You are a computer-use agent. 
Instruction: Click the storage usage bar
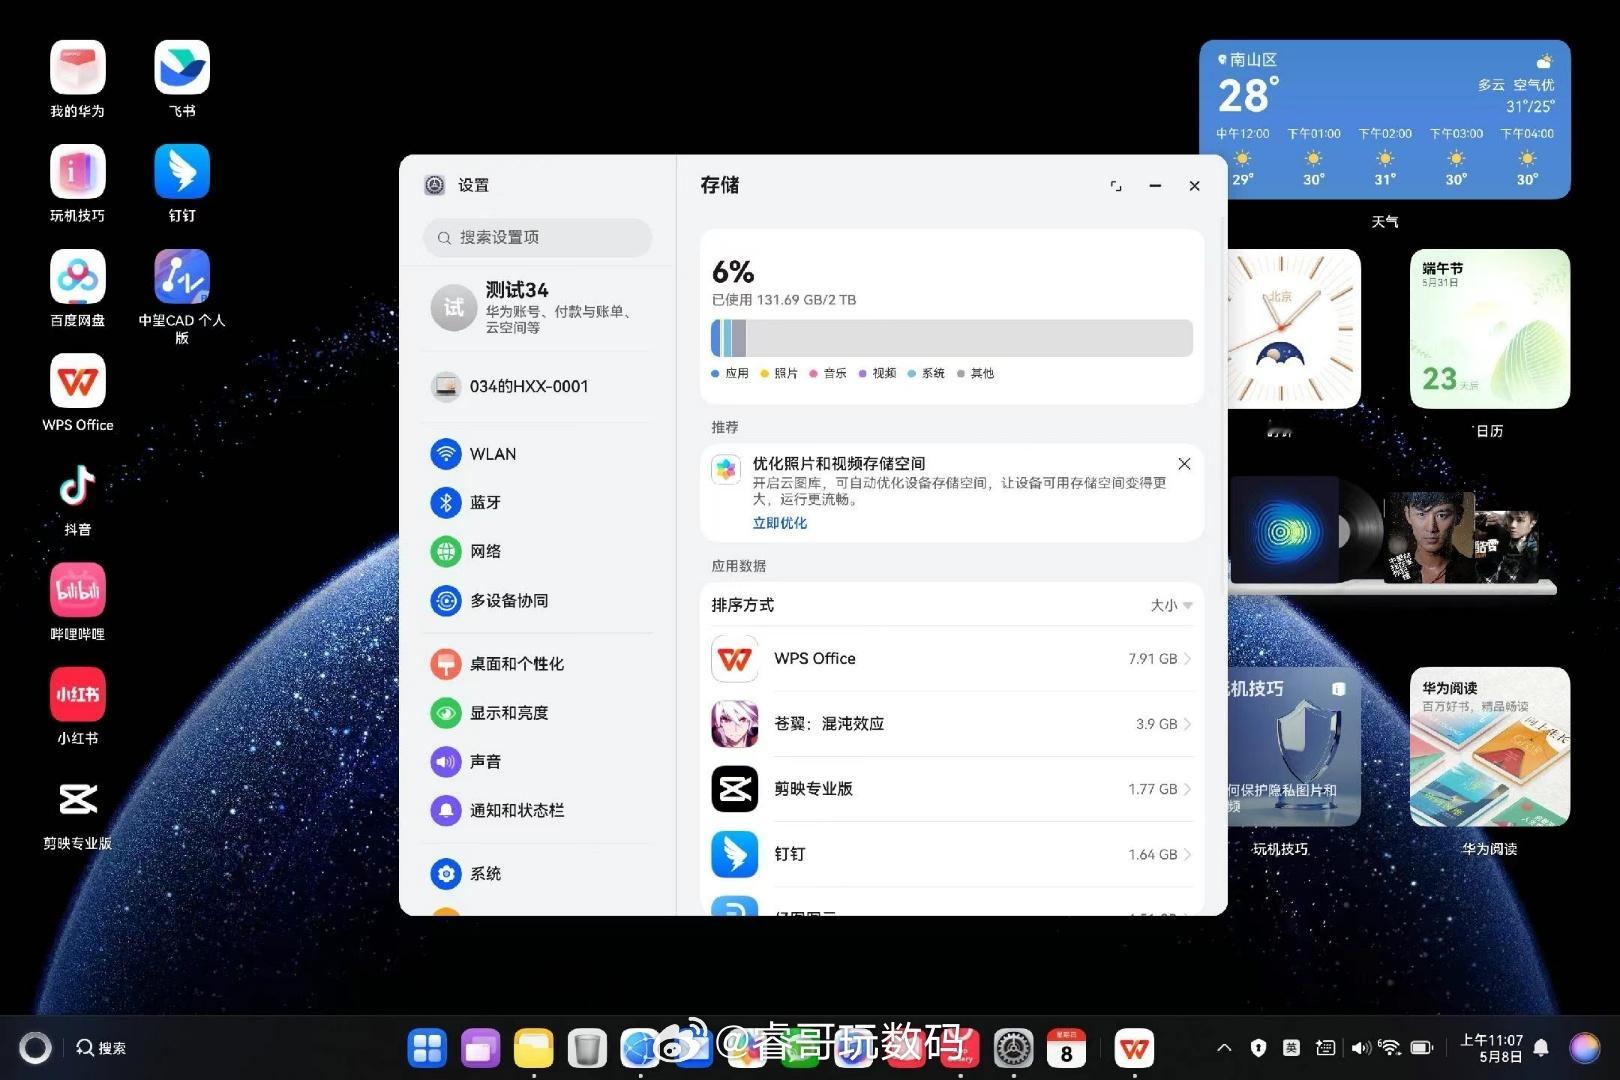click(x=952, y=338)
